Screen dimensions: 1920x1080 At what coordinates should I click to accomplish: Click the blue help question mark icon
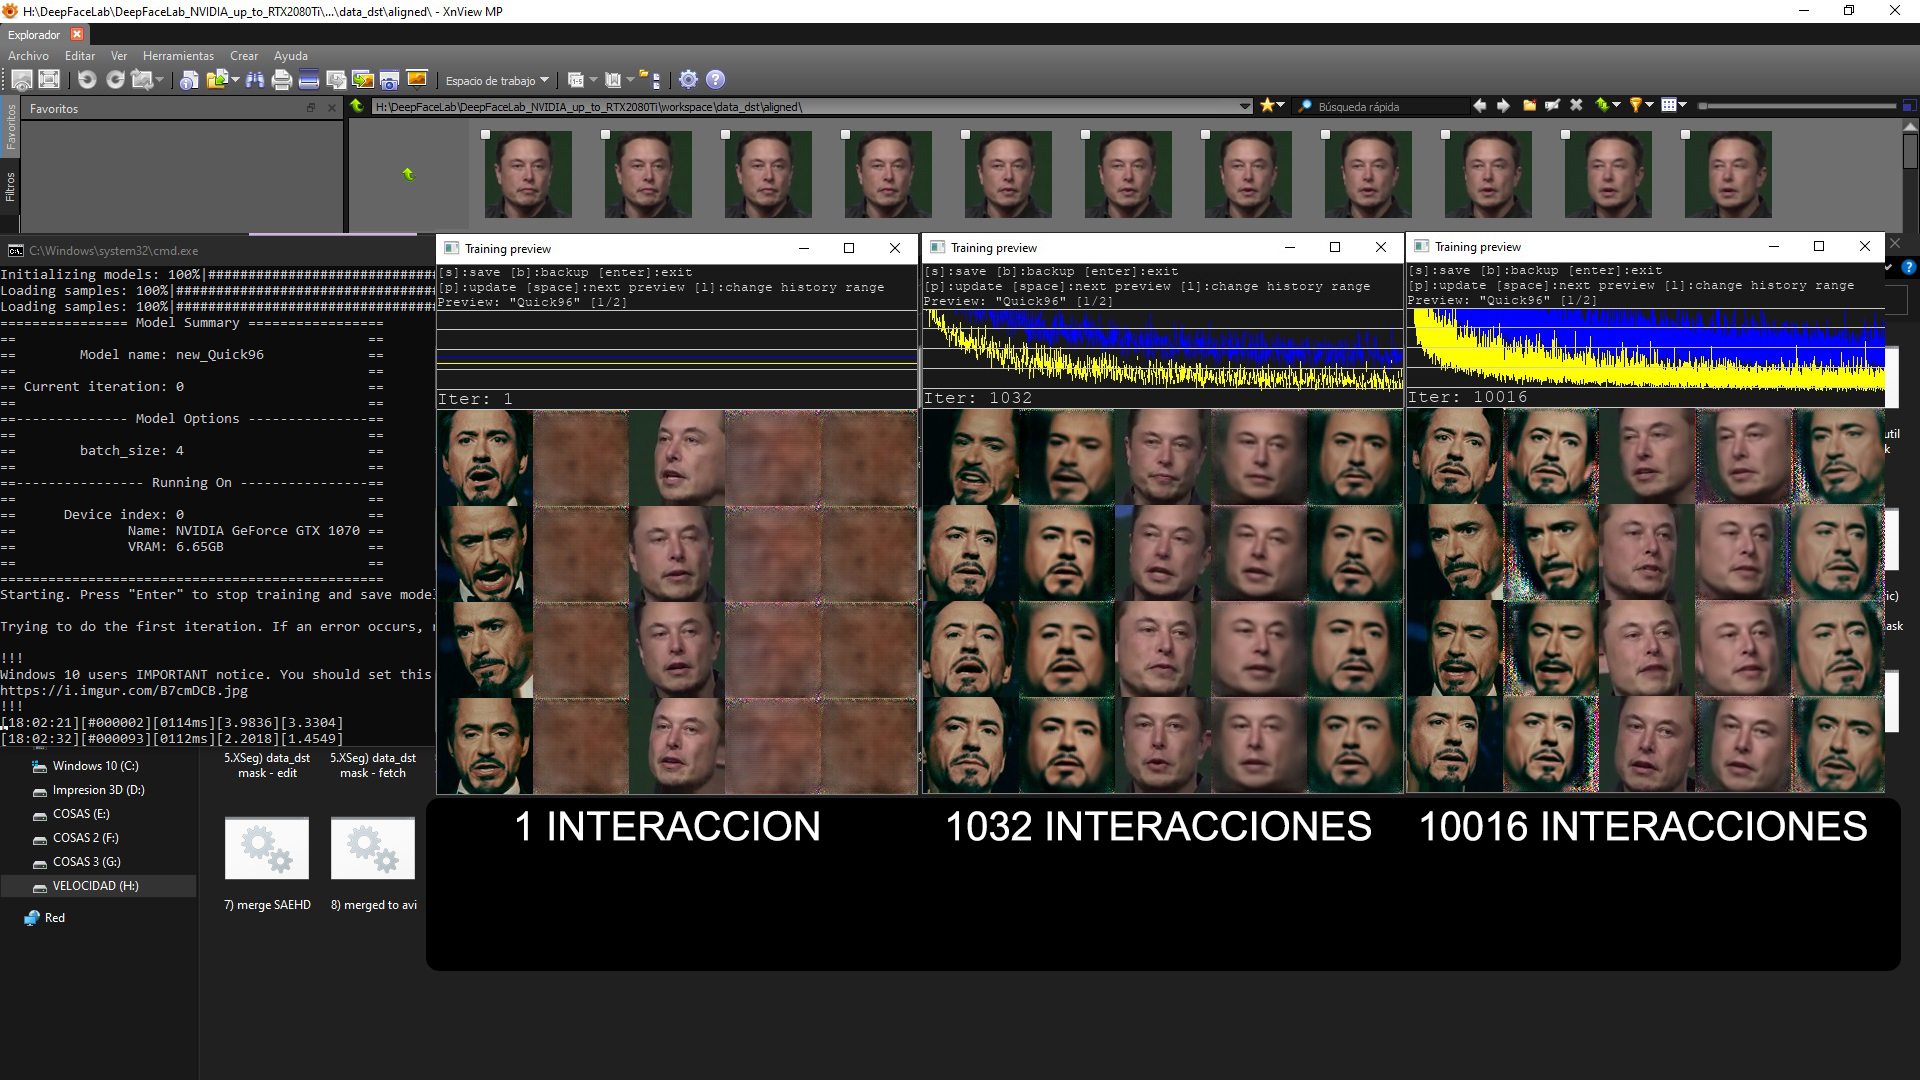pos(715,80)
